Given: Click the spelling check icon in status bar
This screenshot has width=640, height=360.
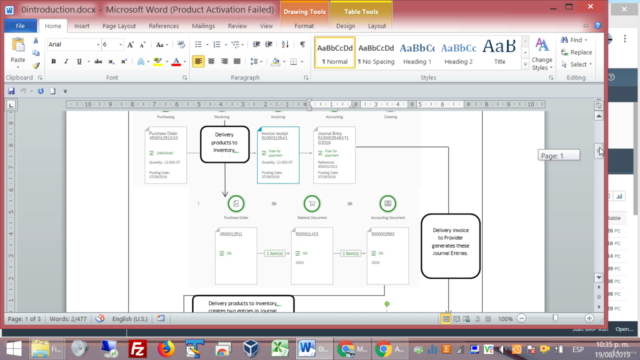Looking at the screenshot, I should point(100,319).
